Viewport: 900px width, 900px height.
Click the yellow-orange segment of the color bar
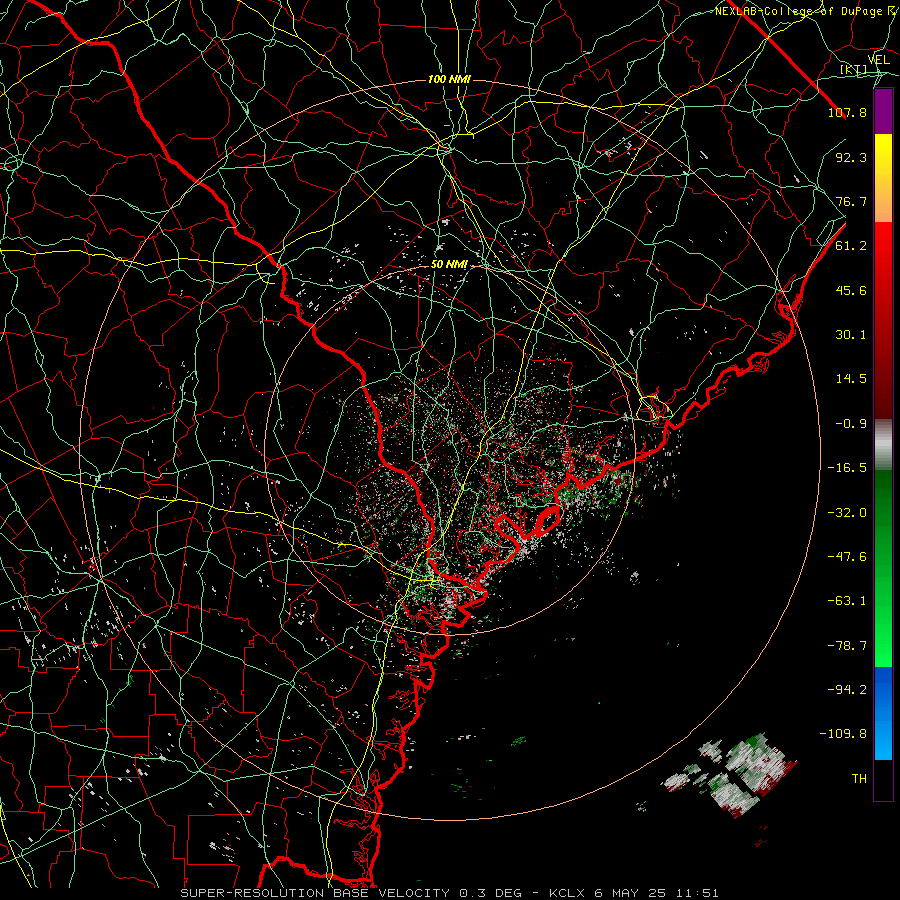pos(883,178)
